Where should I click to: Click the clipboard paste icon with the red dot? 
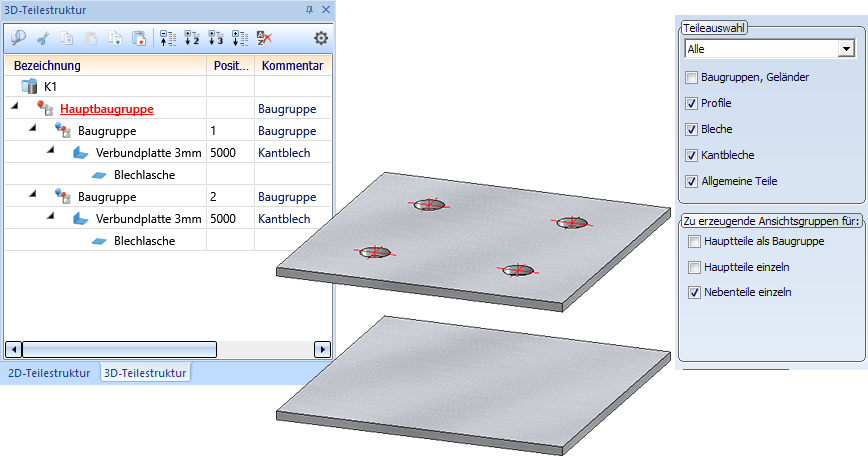139,38
